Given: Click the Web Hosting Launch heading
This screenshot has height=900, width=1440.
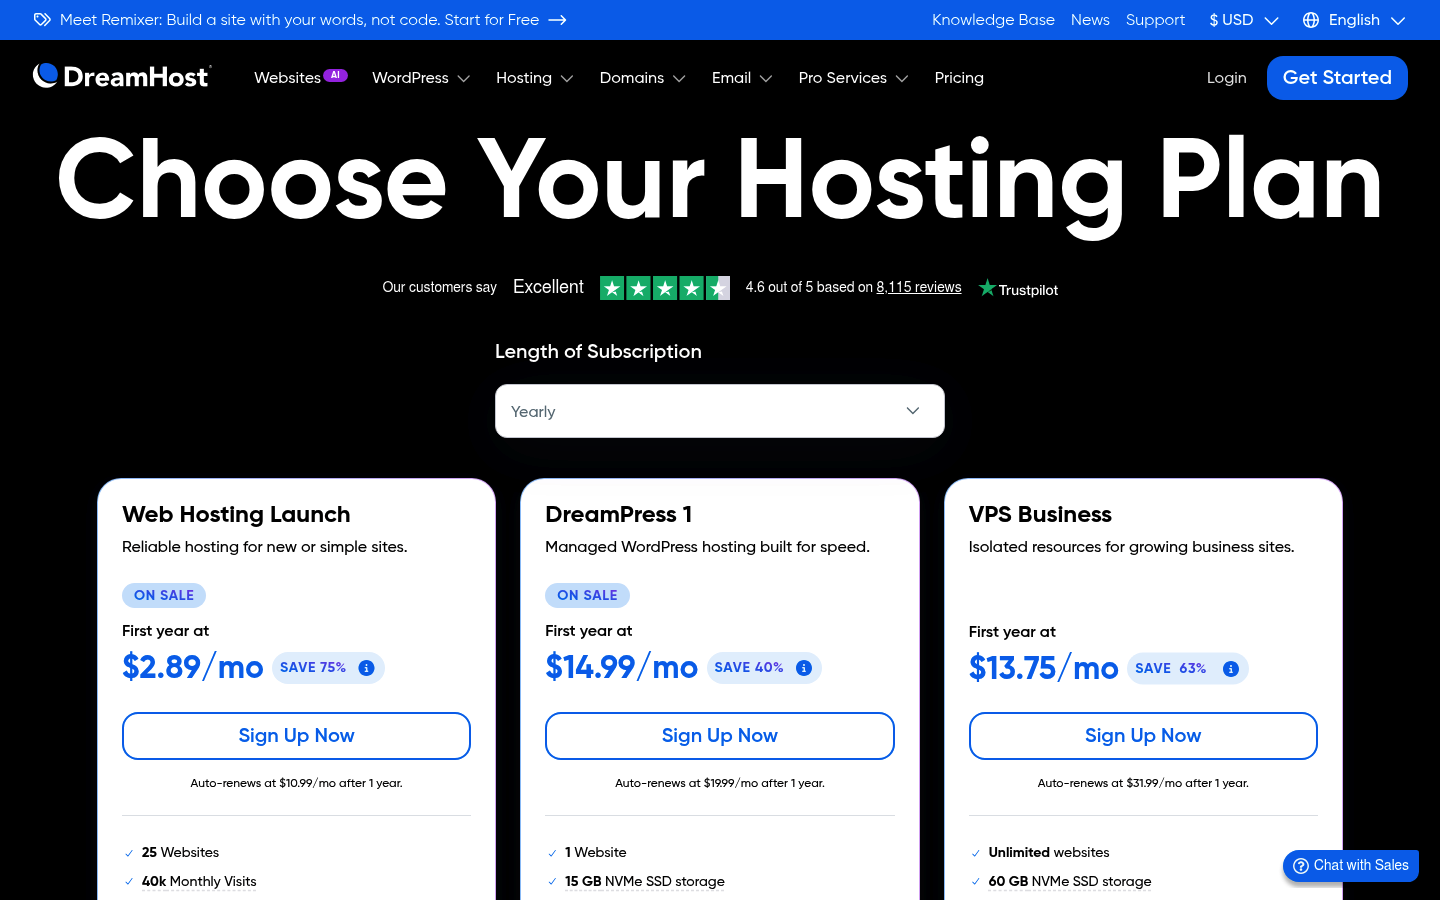Looking at the screenshot, I should pyautogui.click(x=236, y=514).
